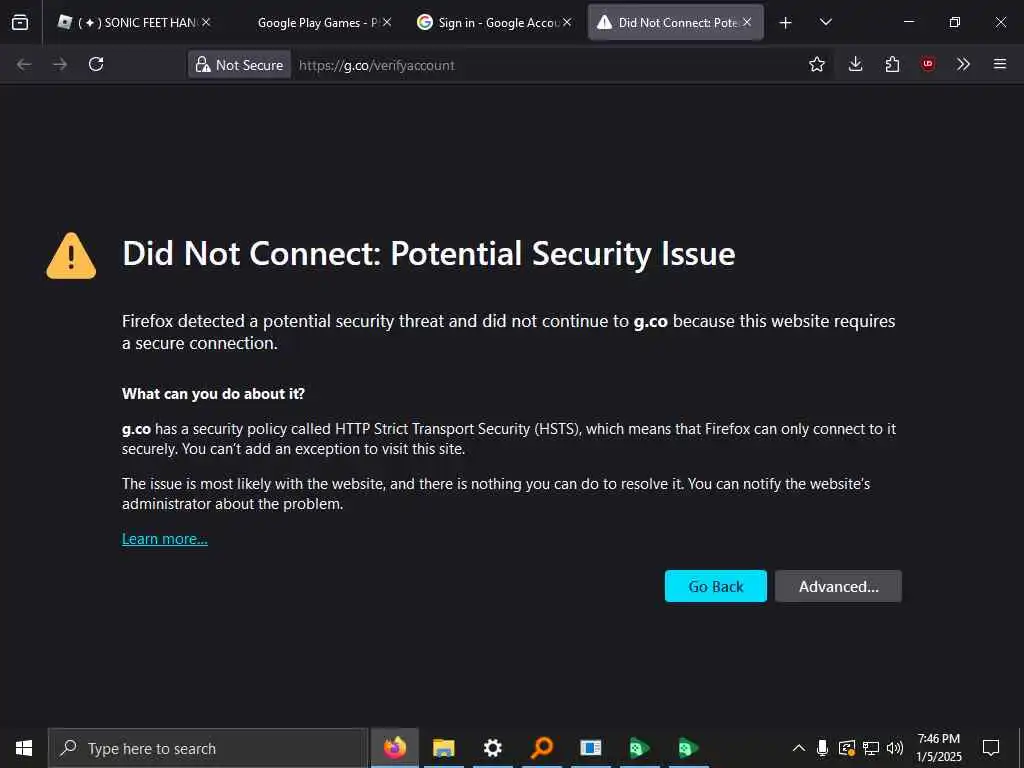Open the Firefox Downloads panel
The height and width of the screenshot is (768, 1024).
click(x=855, y=64)
